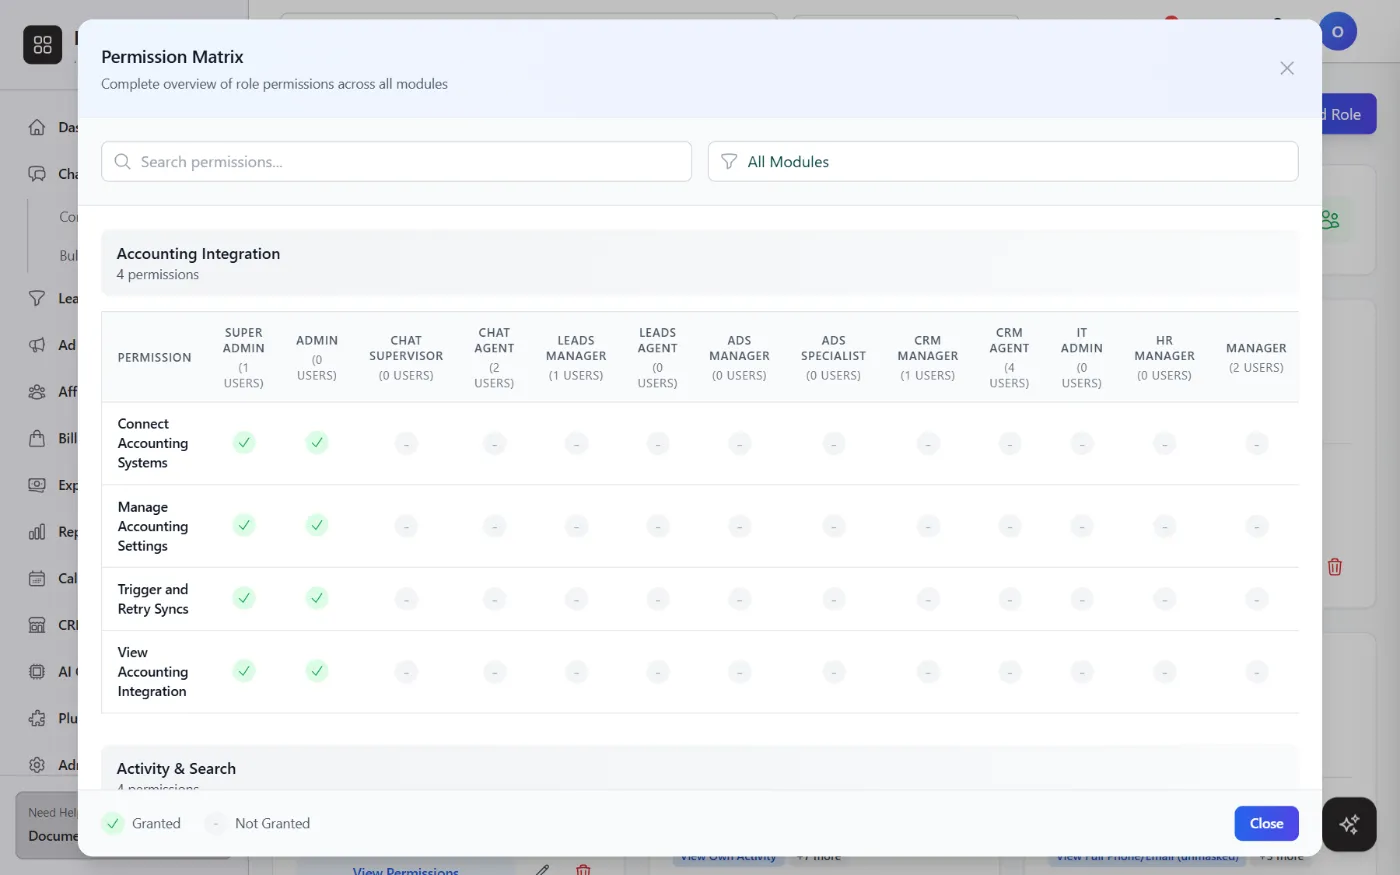Click Leads Manager cell for Manage Accounting Settings
The image size is (1400, 875).
point(576,526)
